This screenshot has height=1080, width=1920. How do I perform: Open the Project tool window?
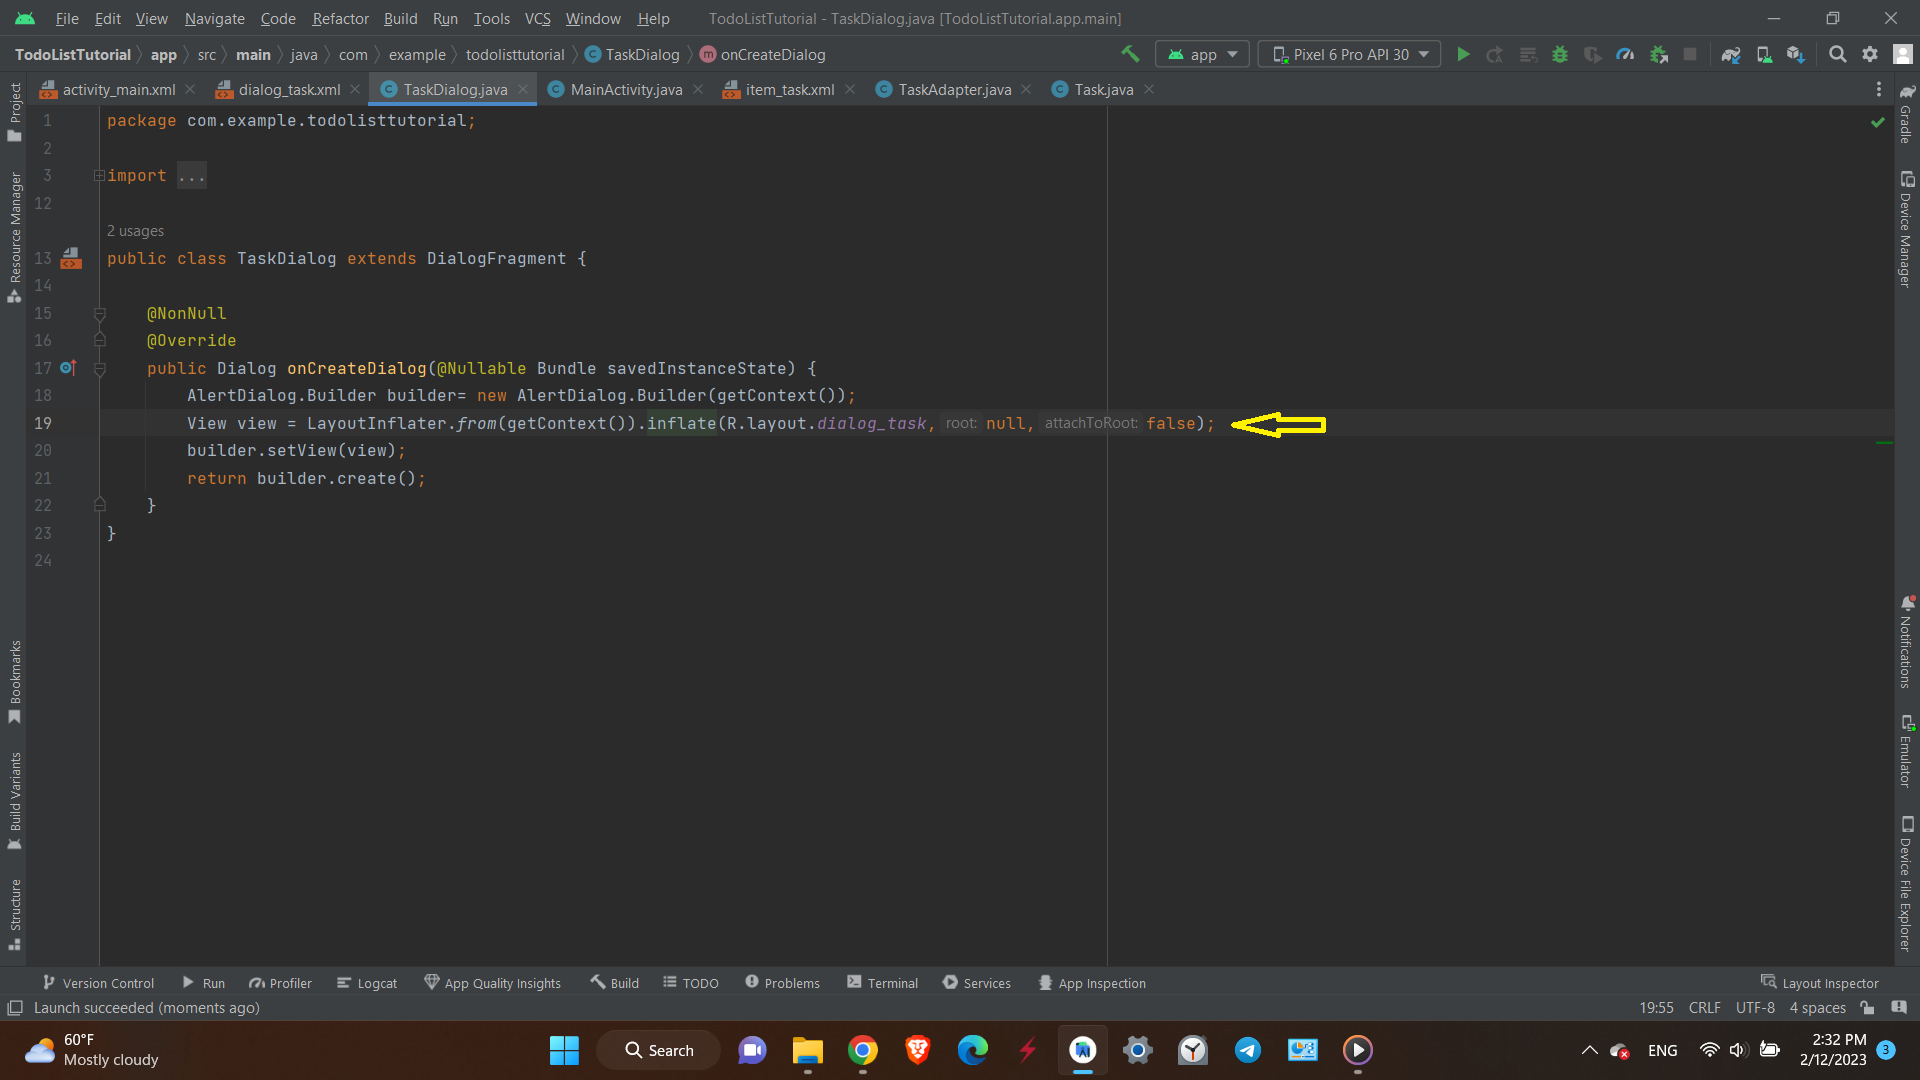click(15, 111)
